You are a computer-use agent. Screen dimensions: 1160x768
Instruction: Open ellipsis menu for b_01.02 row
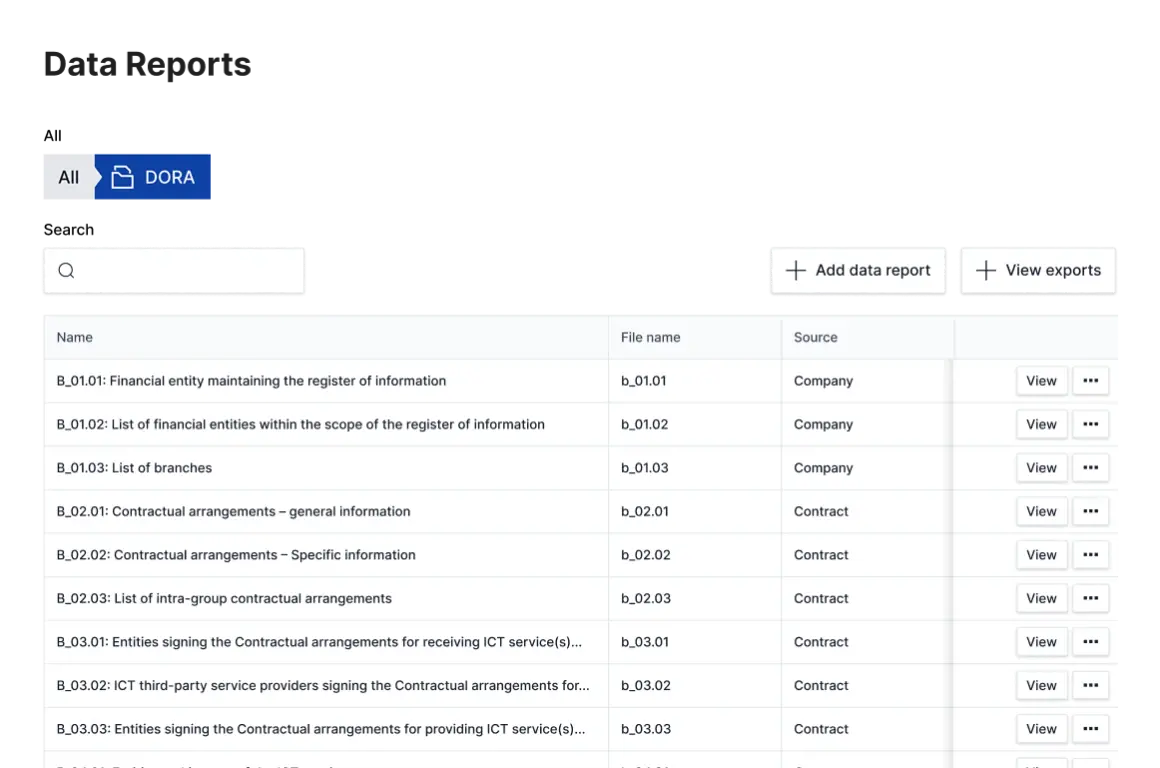click(x=1090, y=425)
